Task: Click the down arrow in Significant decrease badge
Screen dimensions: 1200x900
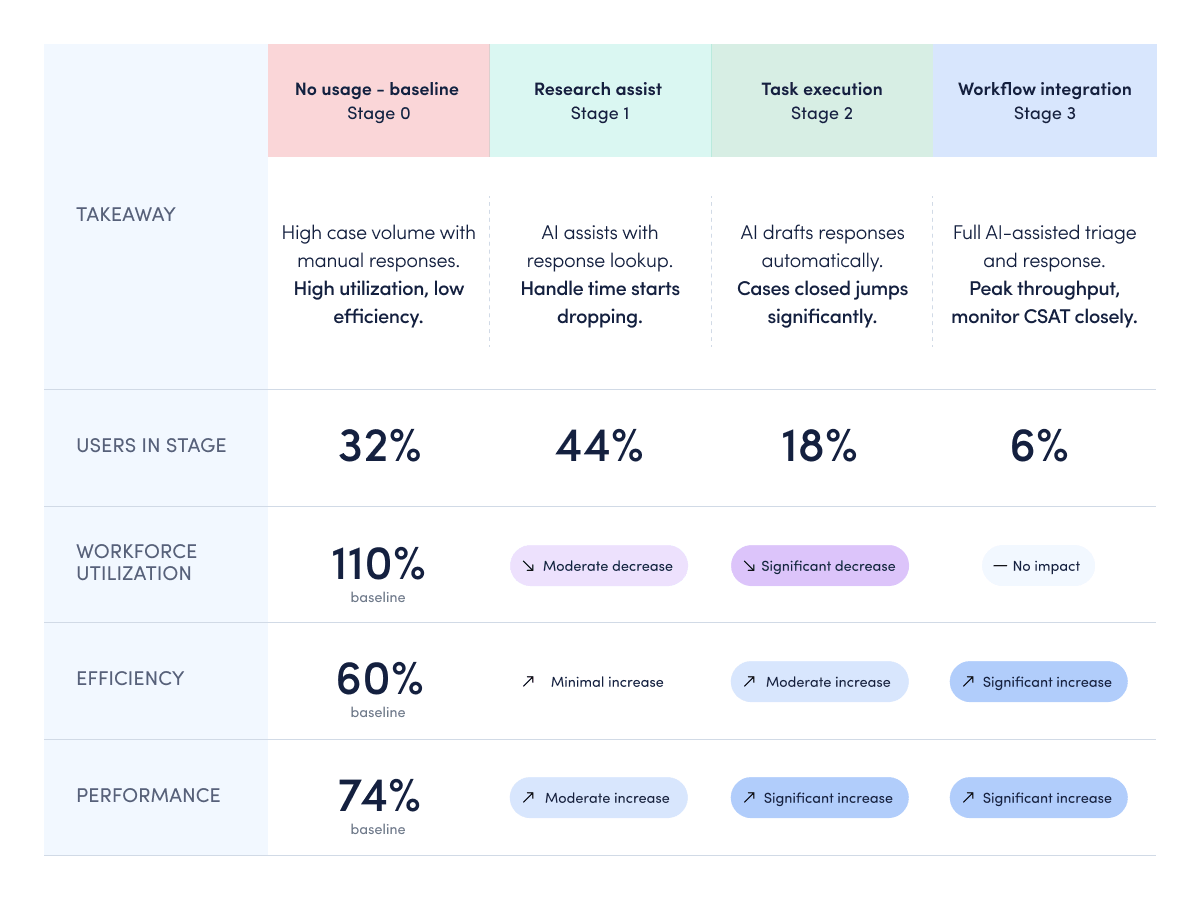Action: 747,566
